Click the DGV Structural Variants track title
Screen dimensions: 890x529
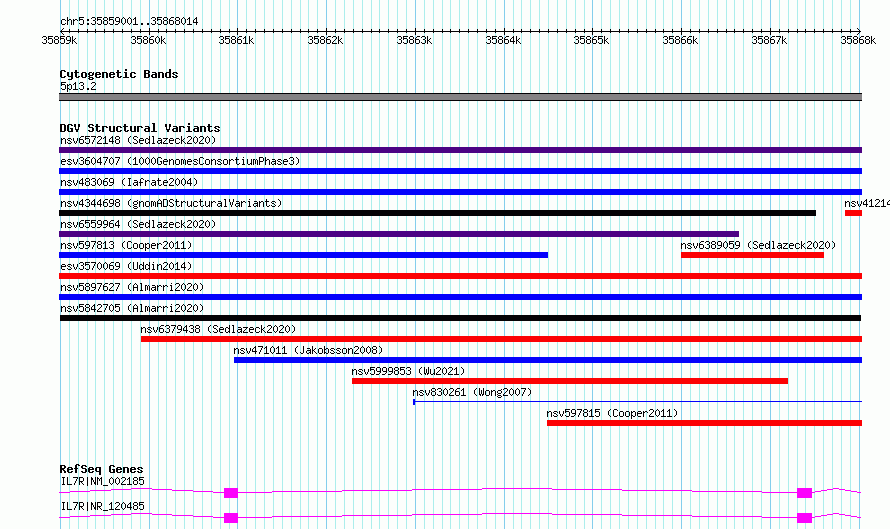[x=140, y=128]
